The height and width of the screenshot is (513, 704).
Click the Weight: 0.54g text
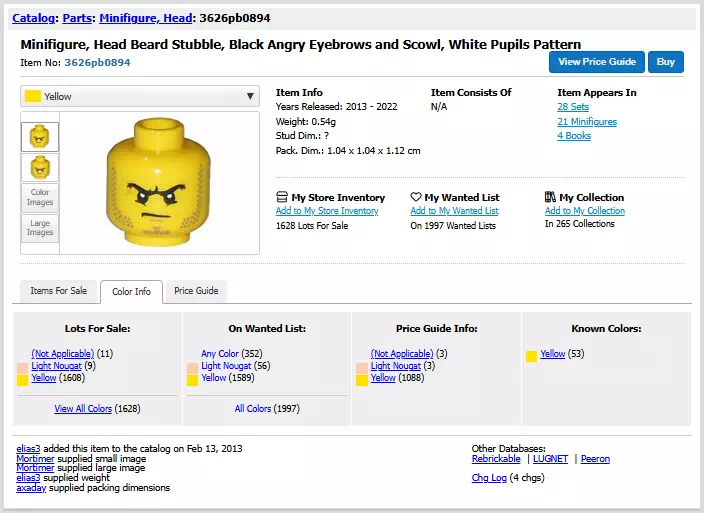click(x=306, y=122)
